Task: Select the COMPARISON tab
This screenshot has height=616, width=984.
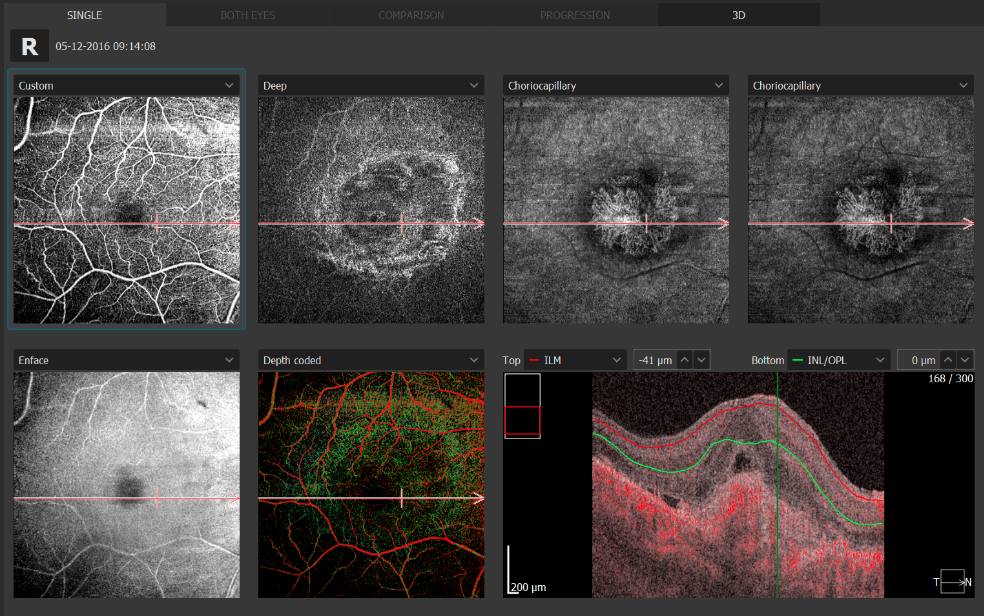Action: [411, 15]
